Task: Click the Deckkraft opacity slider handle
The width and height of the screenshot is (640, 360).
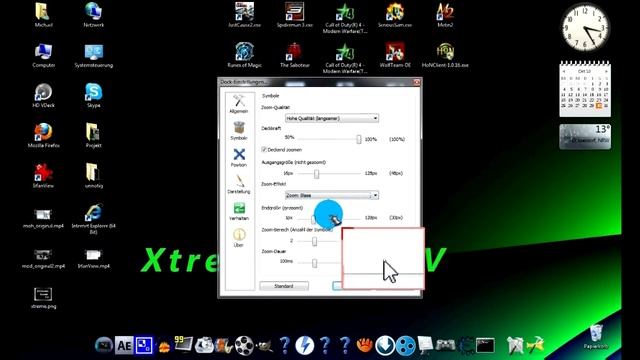Action: click(x=358, y=139)
